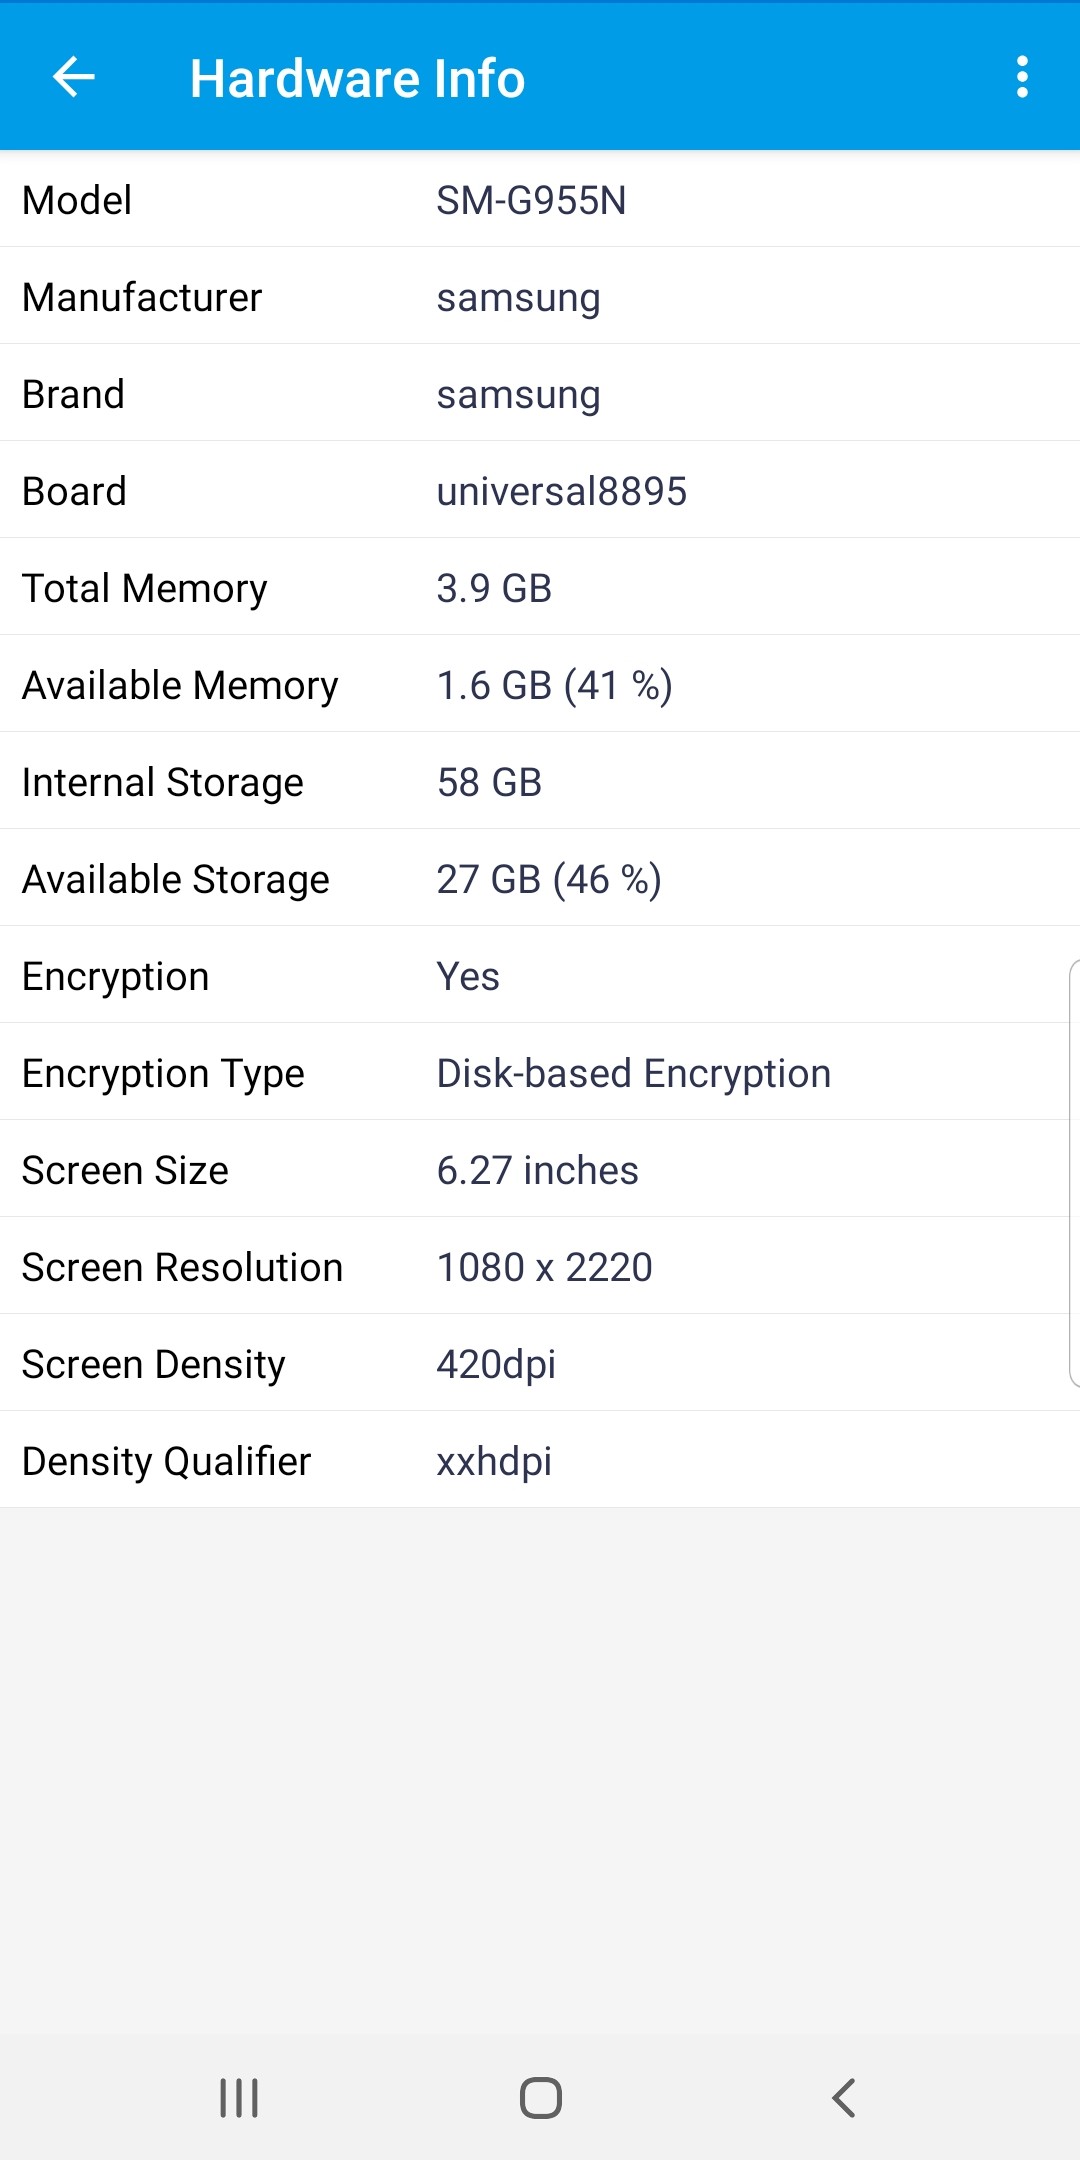Tap the Available Memory row

pos(540,685)
